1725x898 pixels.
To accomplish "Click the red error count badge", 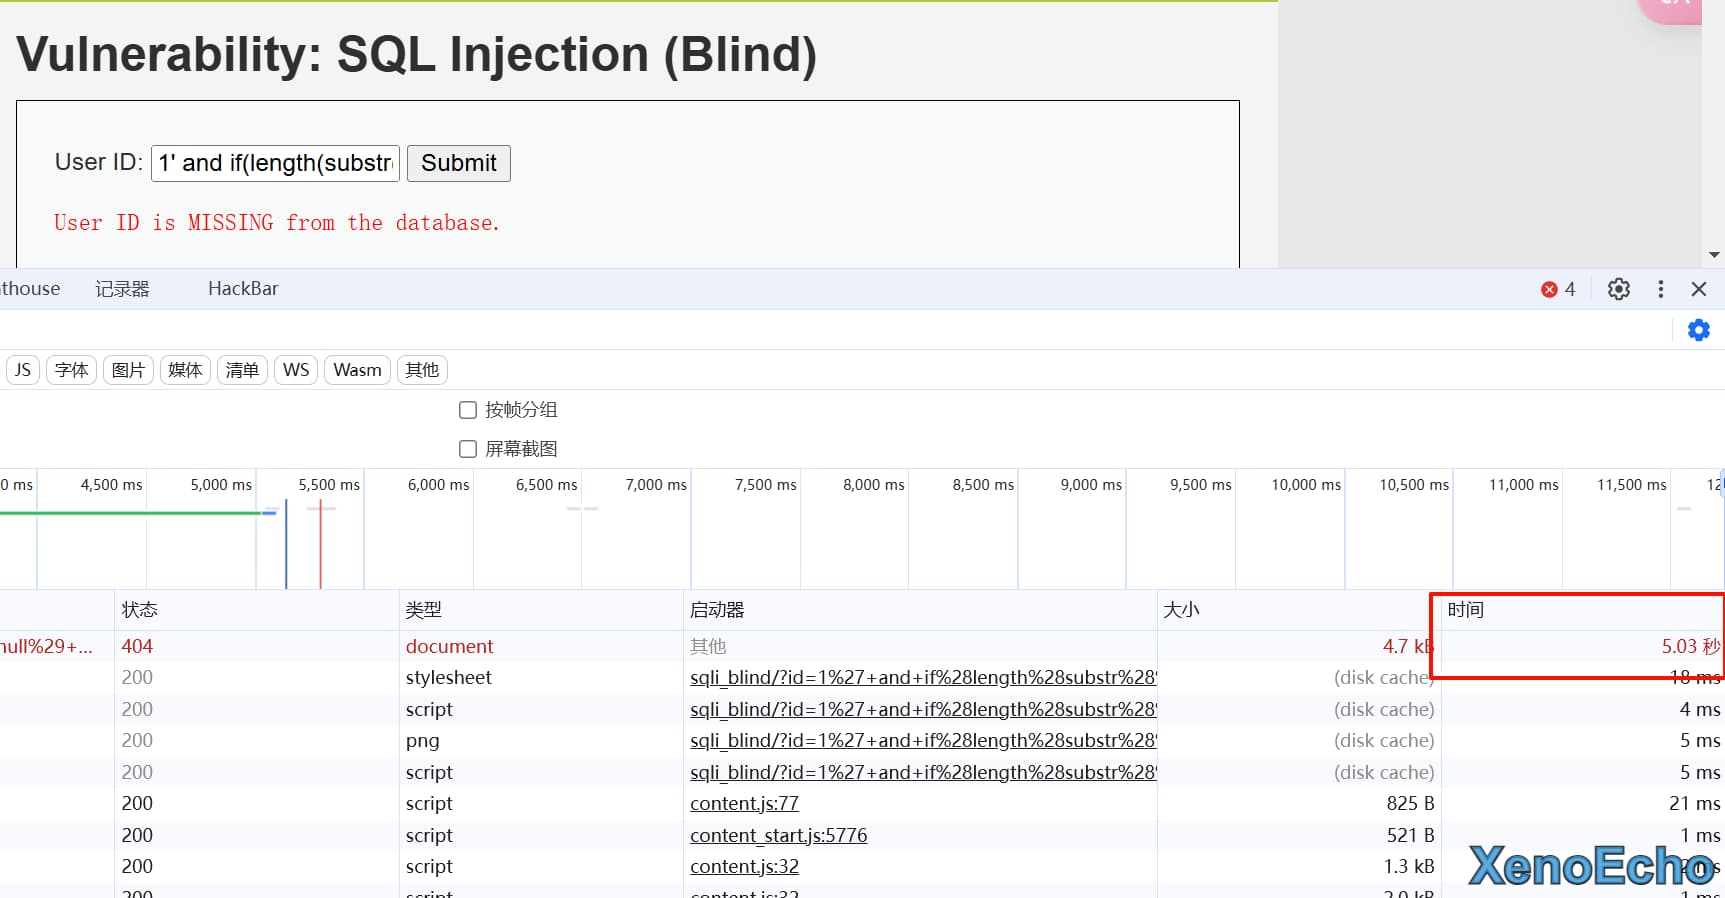I will 1558,289.
